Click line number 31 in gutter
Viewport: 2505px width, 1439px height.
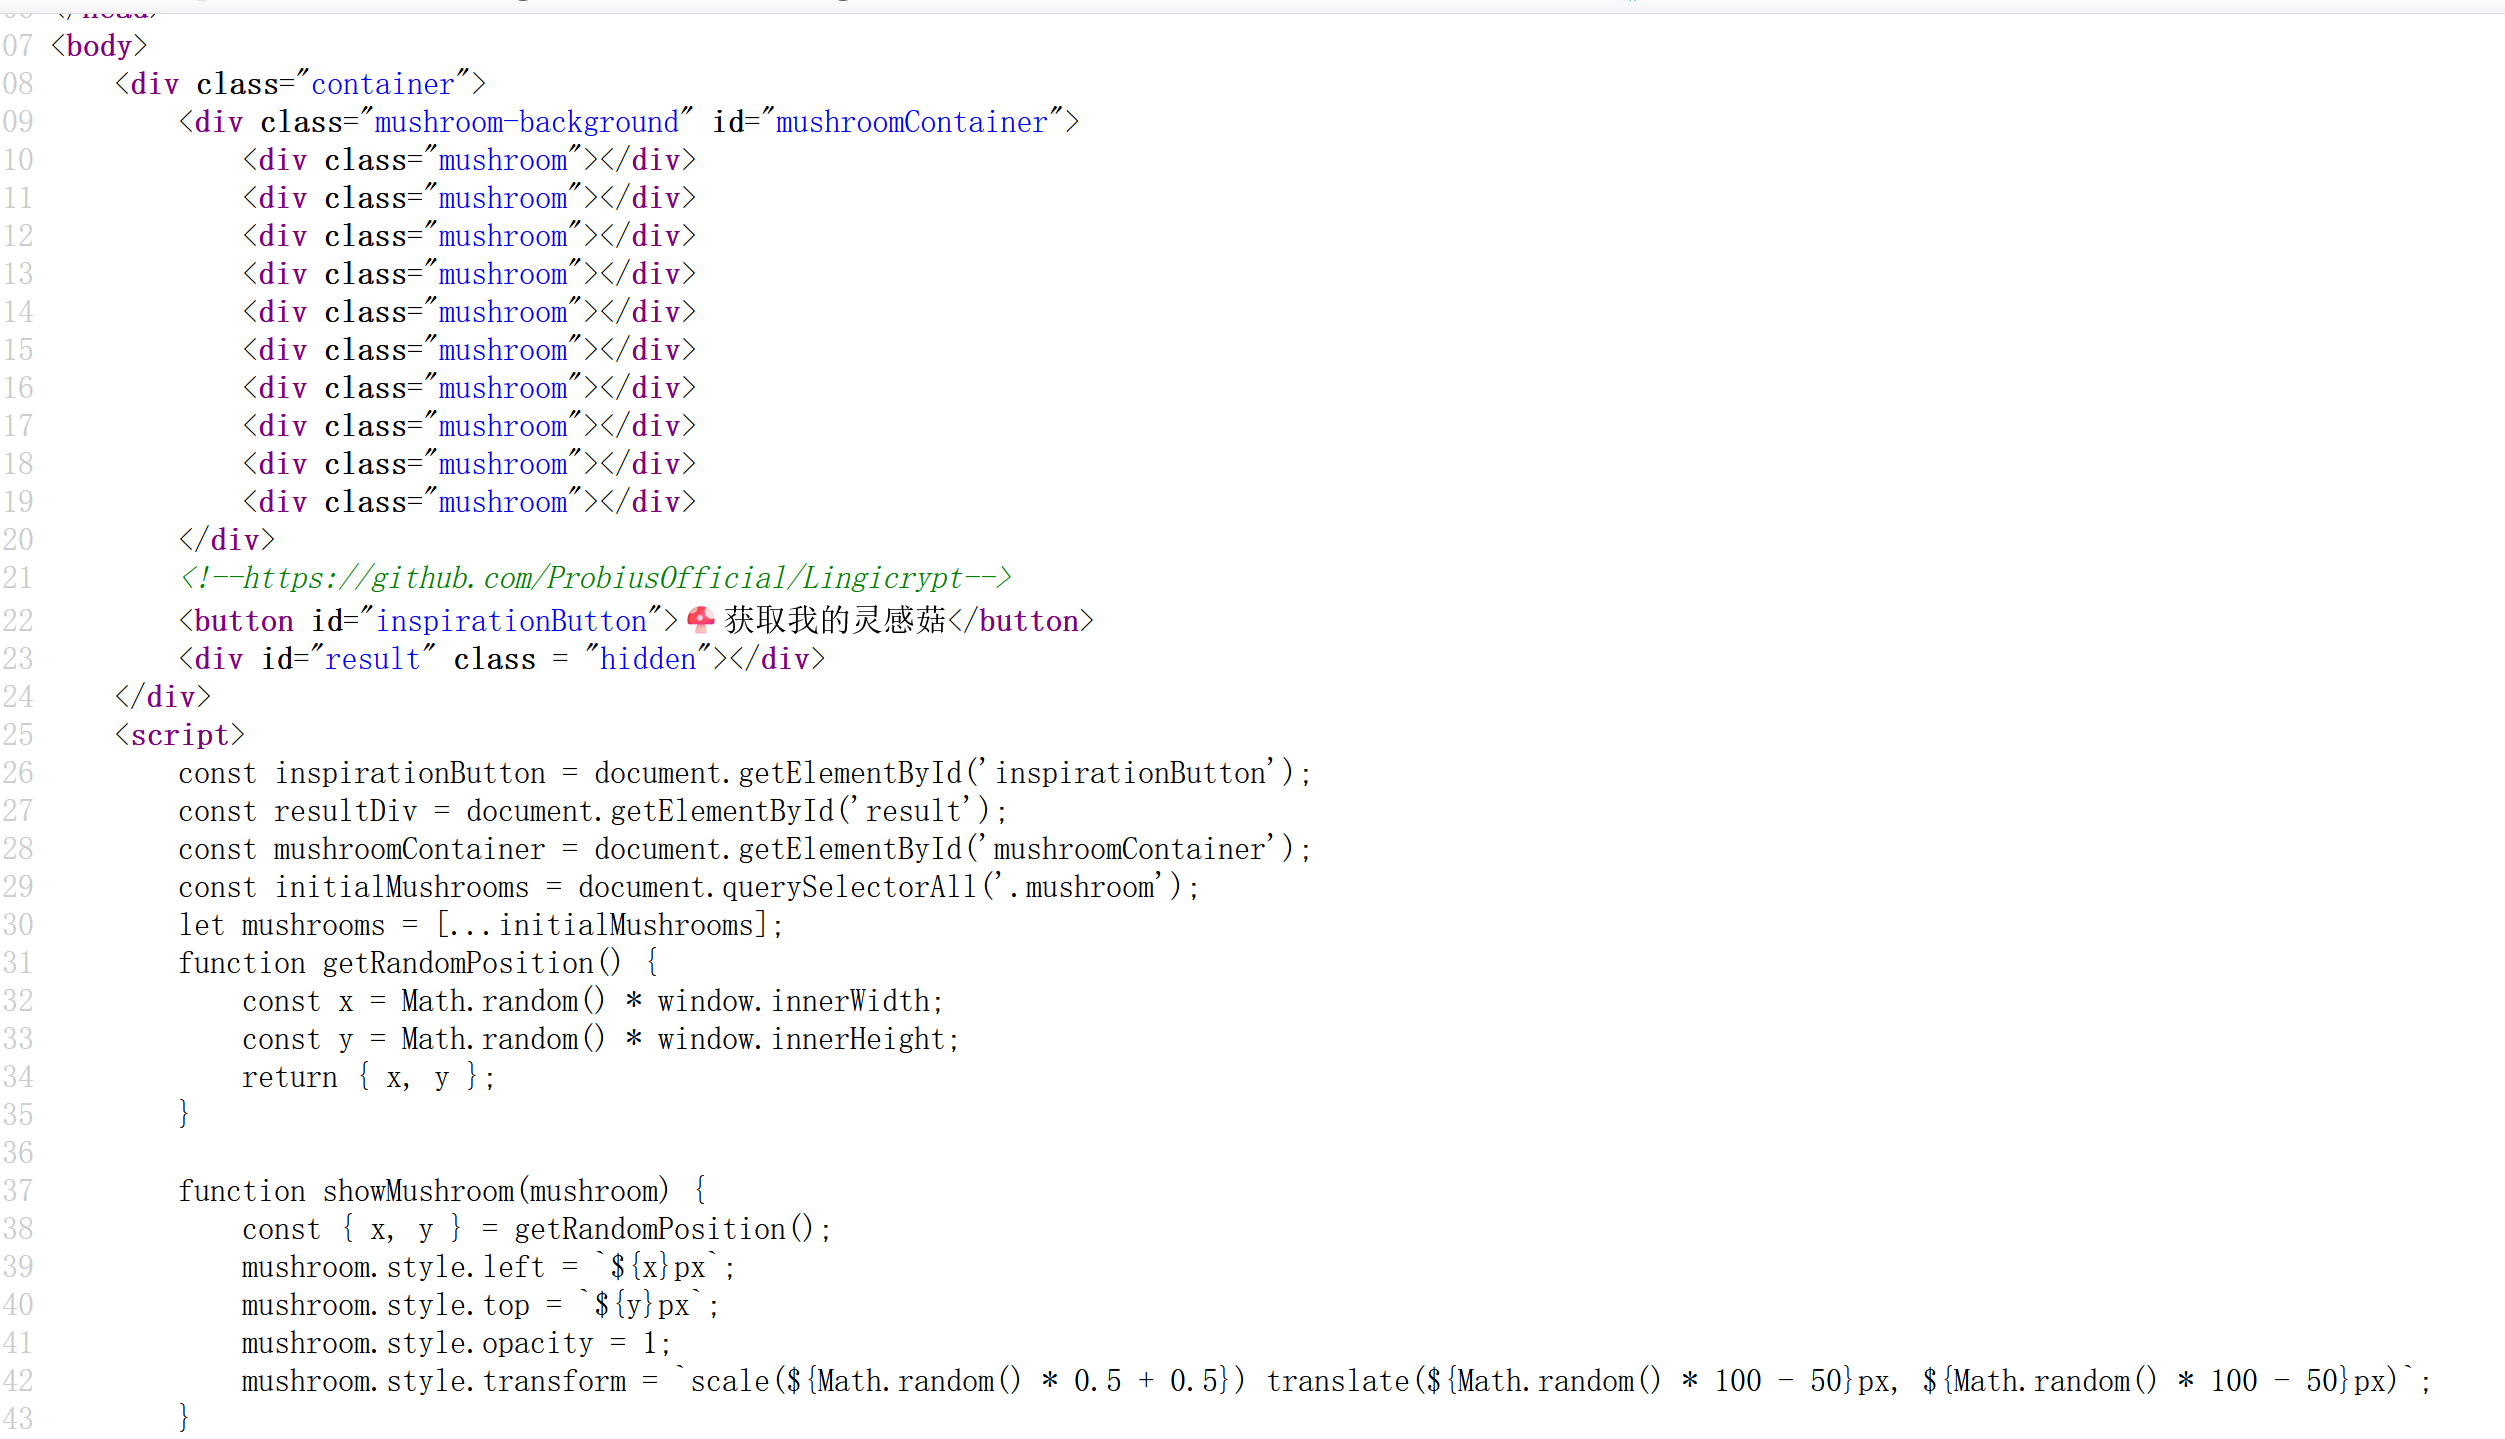click(x=18, y=963)
